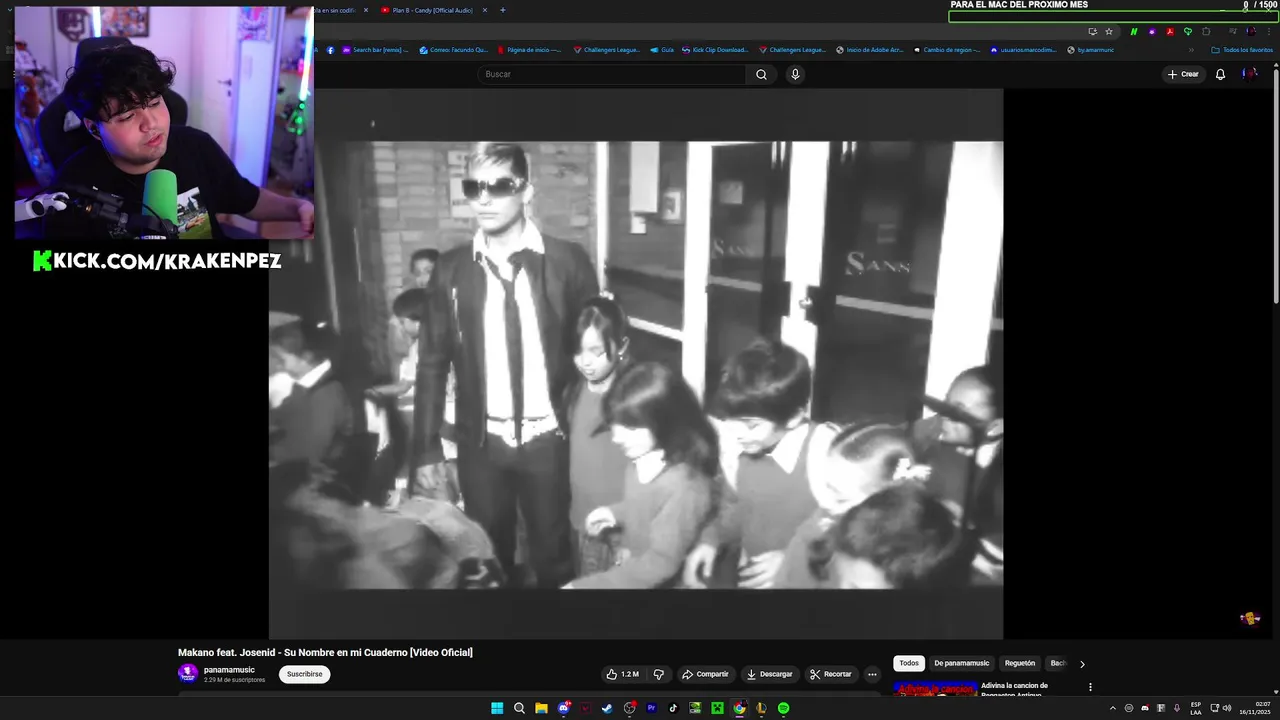Click the Crear create button
The width and height of the screenshot is (1280, 720).
click(x=1183, y=74)
